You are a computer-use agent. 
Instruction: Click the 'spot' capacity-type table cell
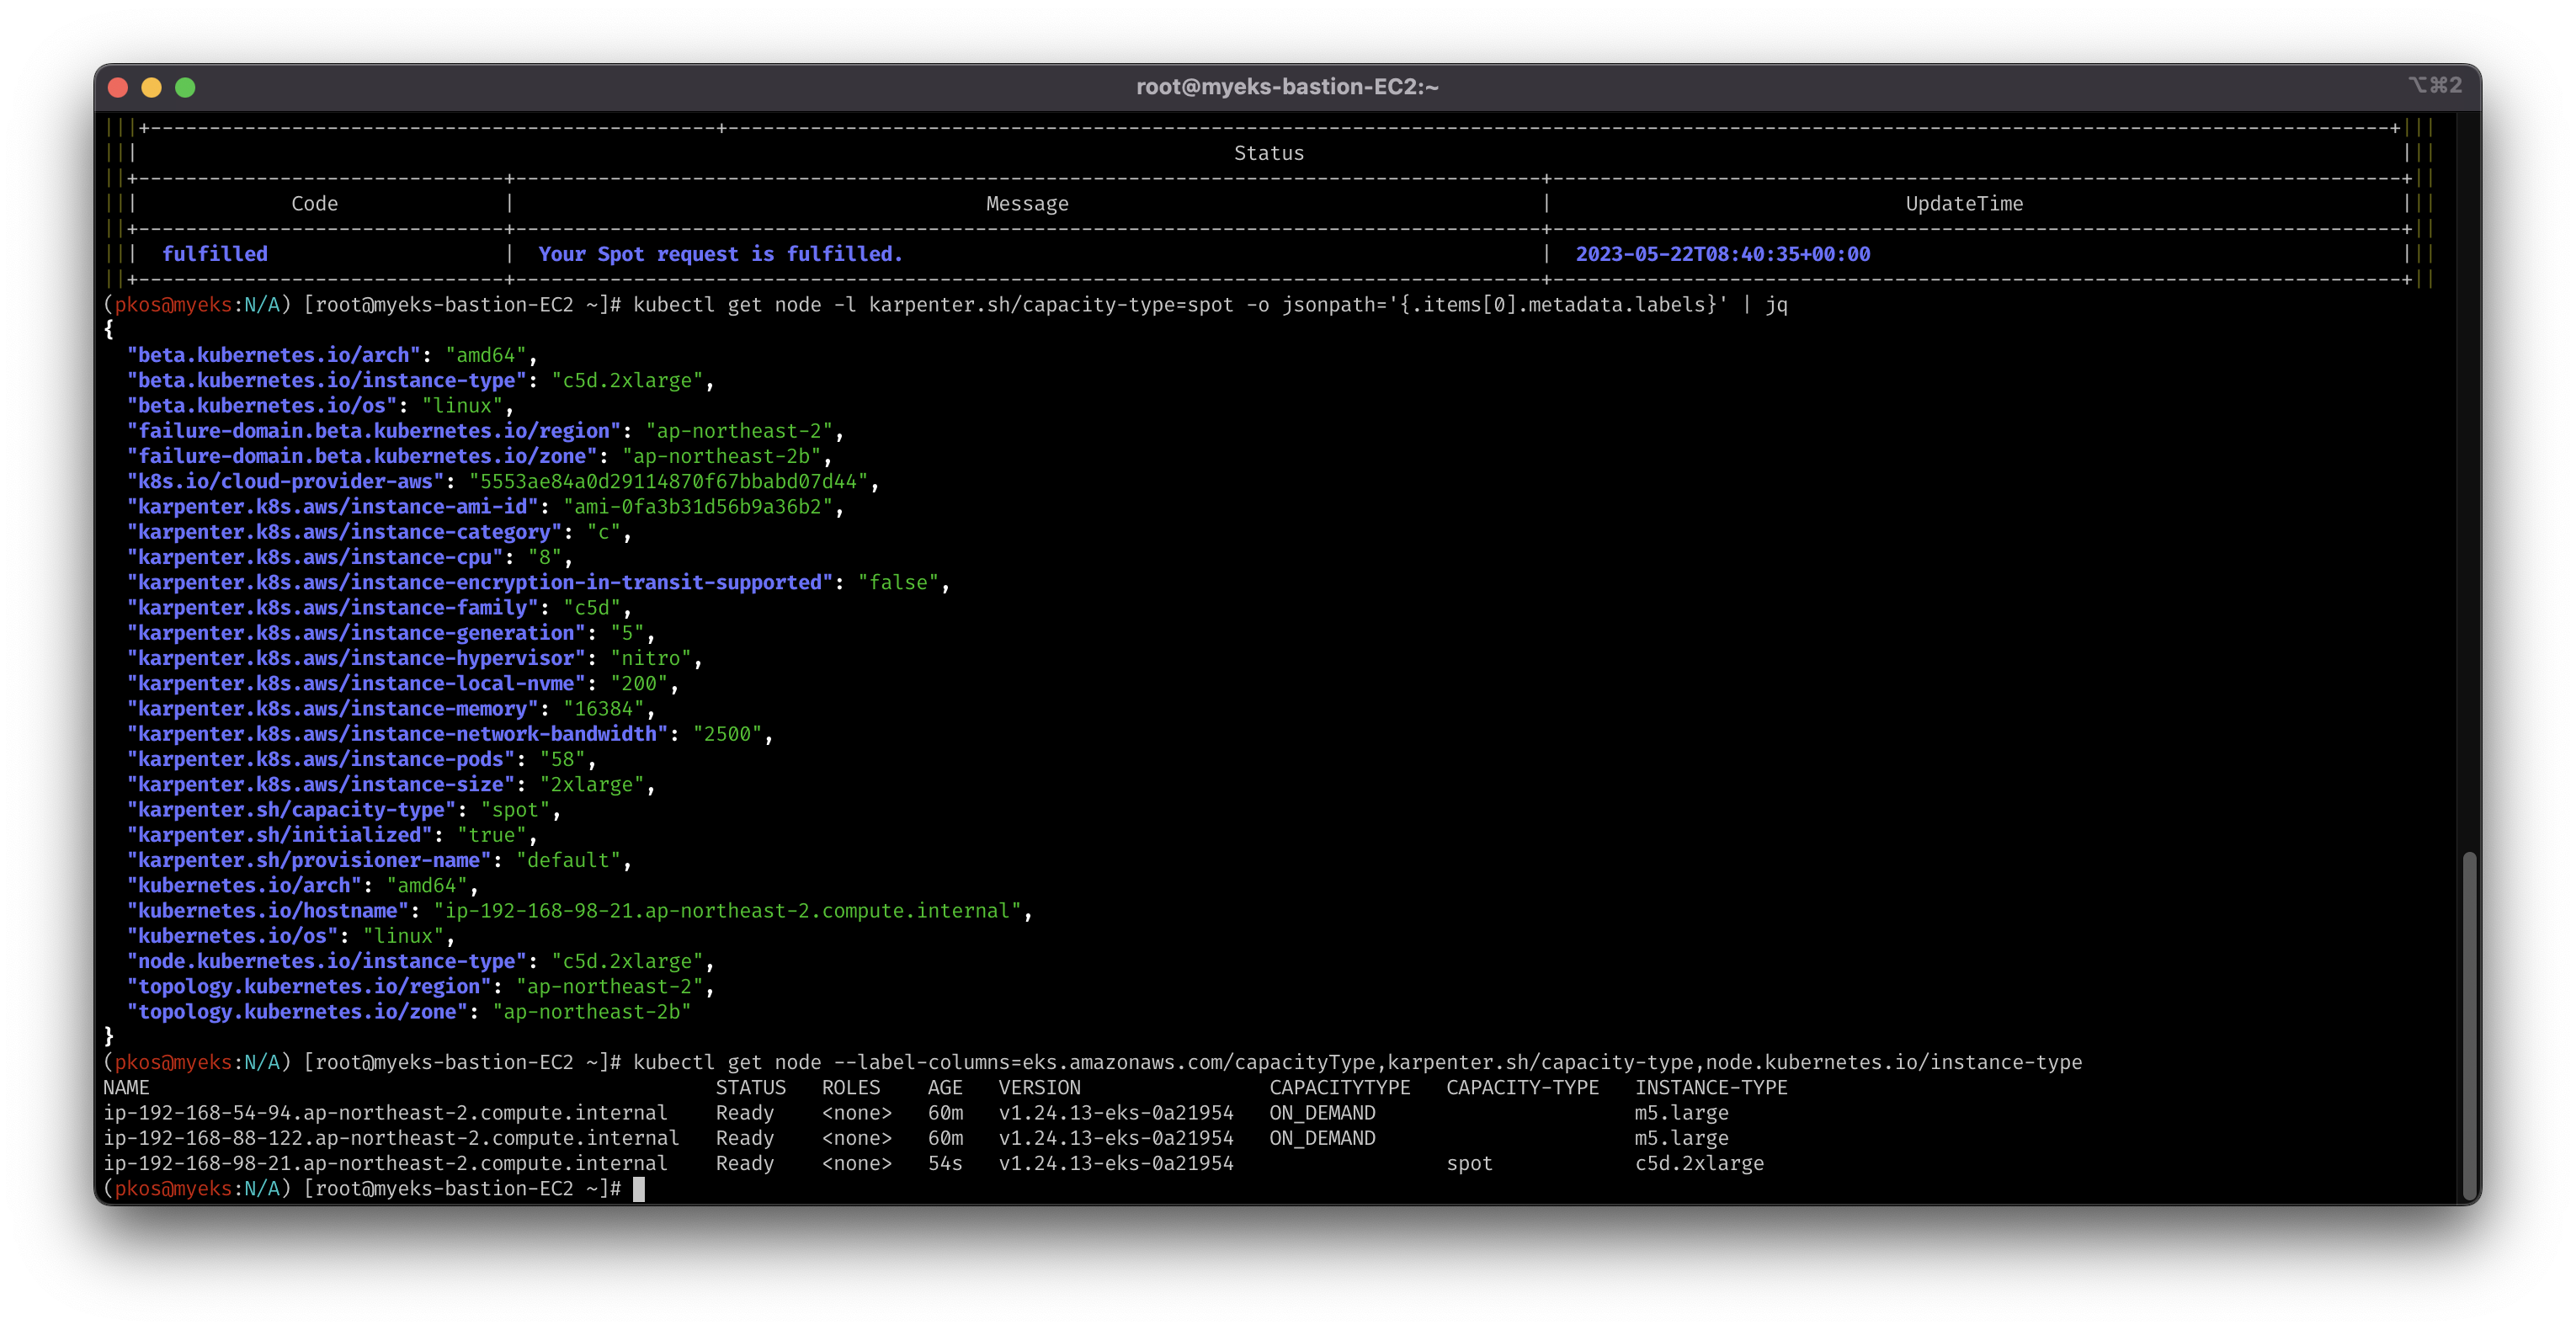pyautogui.click(x=1469, y=1163)
